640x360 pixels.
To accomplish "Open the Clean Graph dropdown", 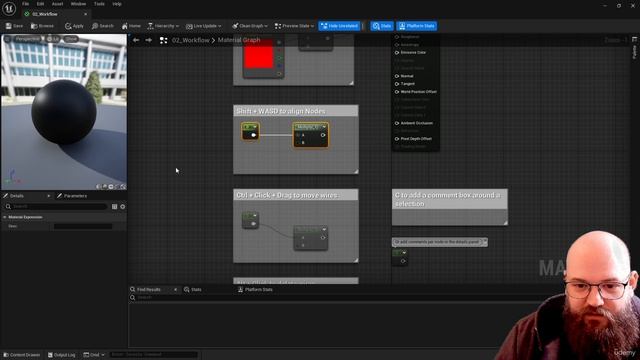I will [249, 26].
